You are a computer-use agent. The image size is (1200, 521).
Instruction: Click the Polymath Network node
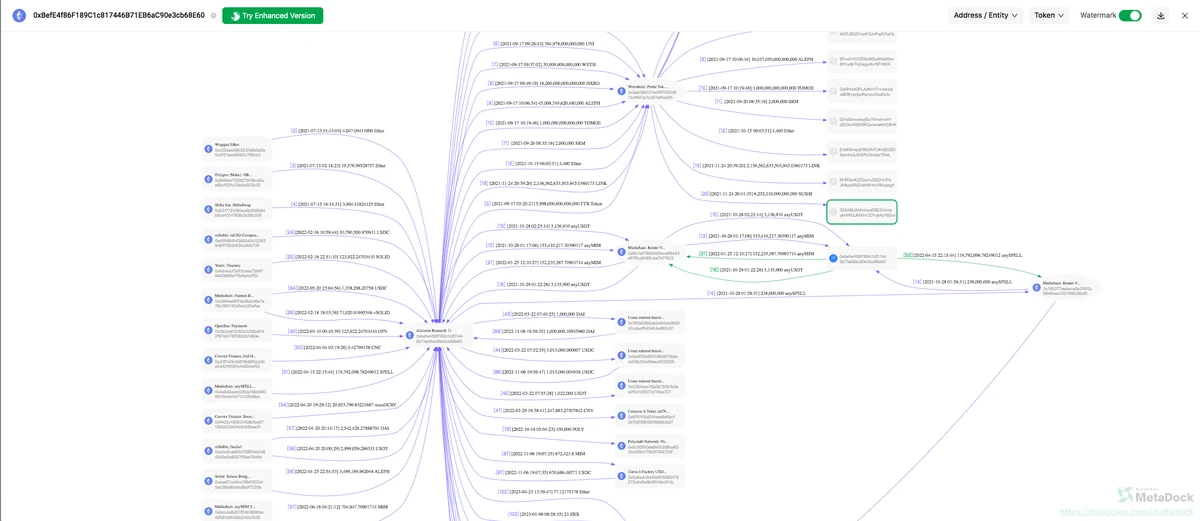(650, 446)
